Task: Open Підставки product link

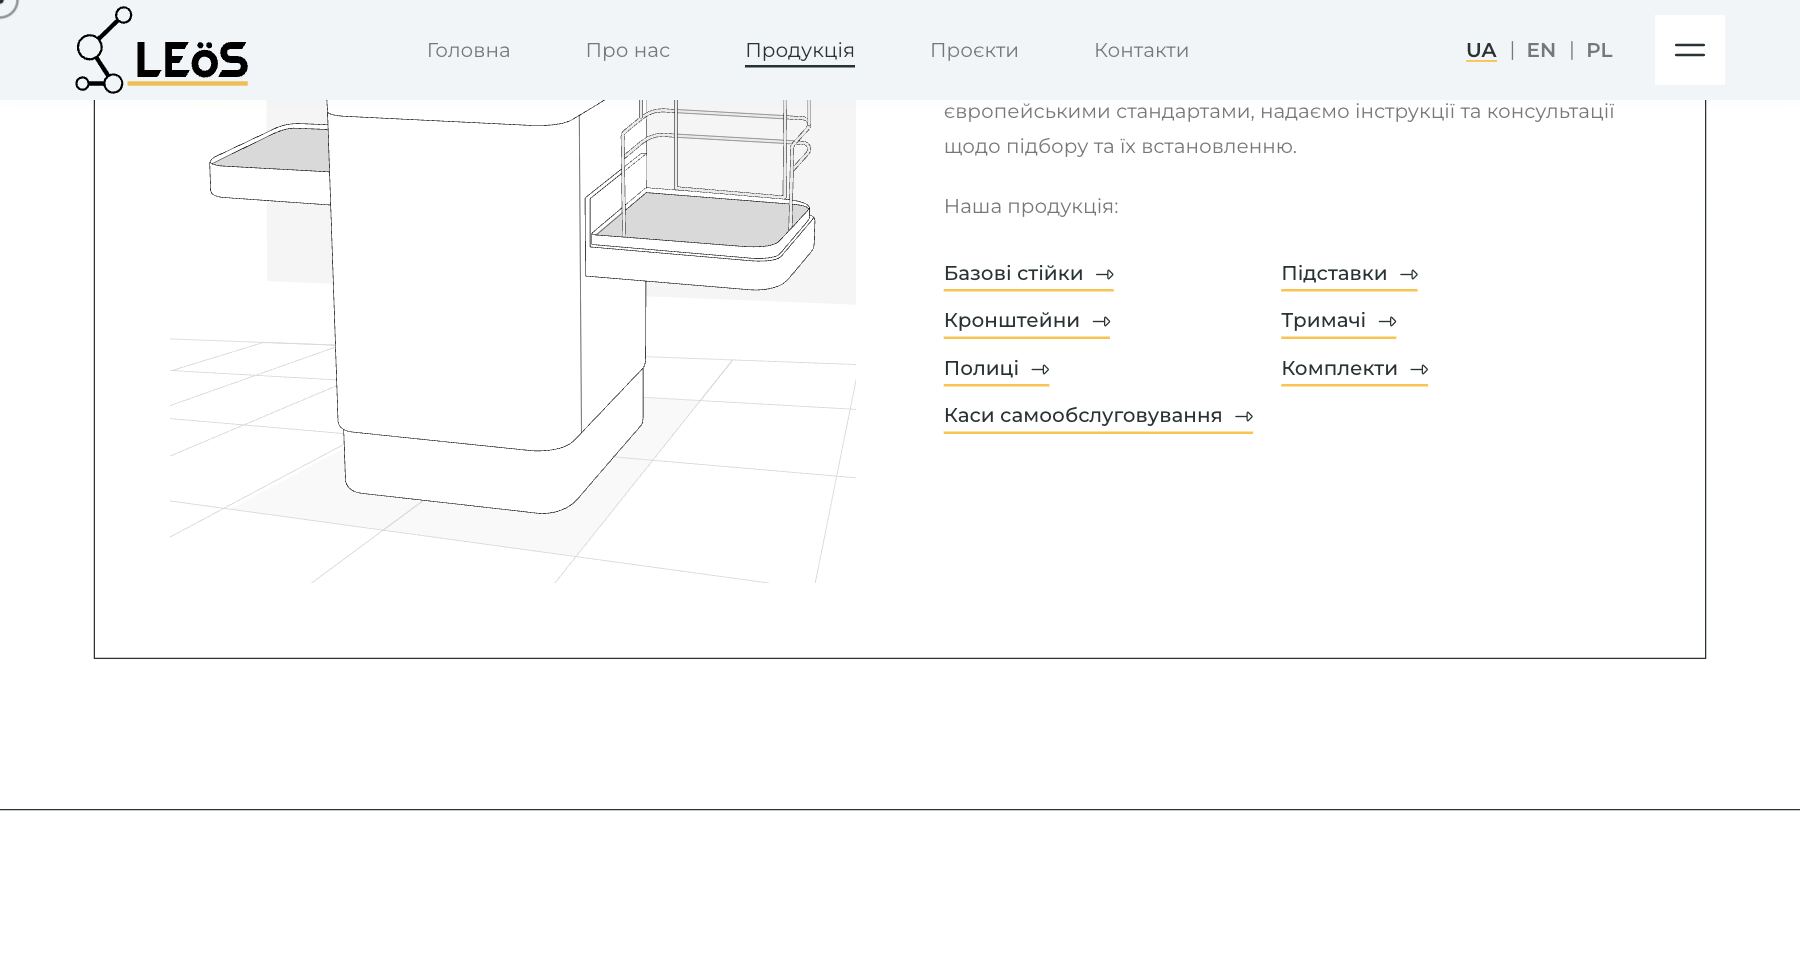Action: pyautogui.click(x=1349, y=274)
